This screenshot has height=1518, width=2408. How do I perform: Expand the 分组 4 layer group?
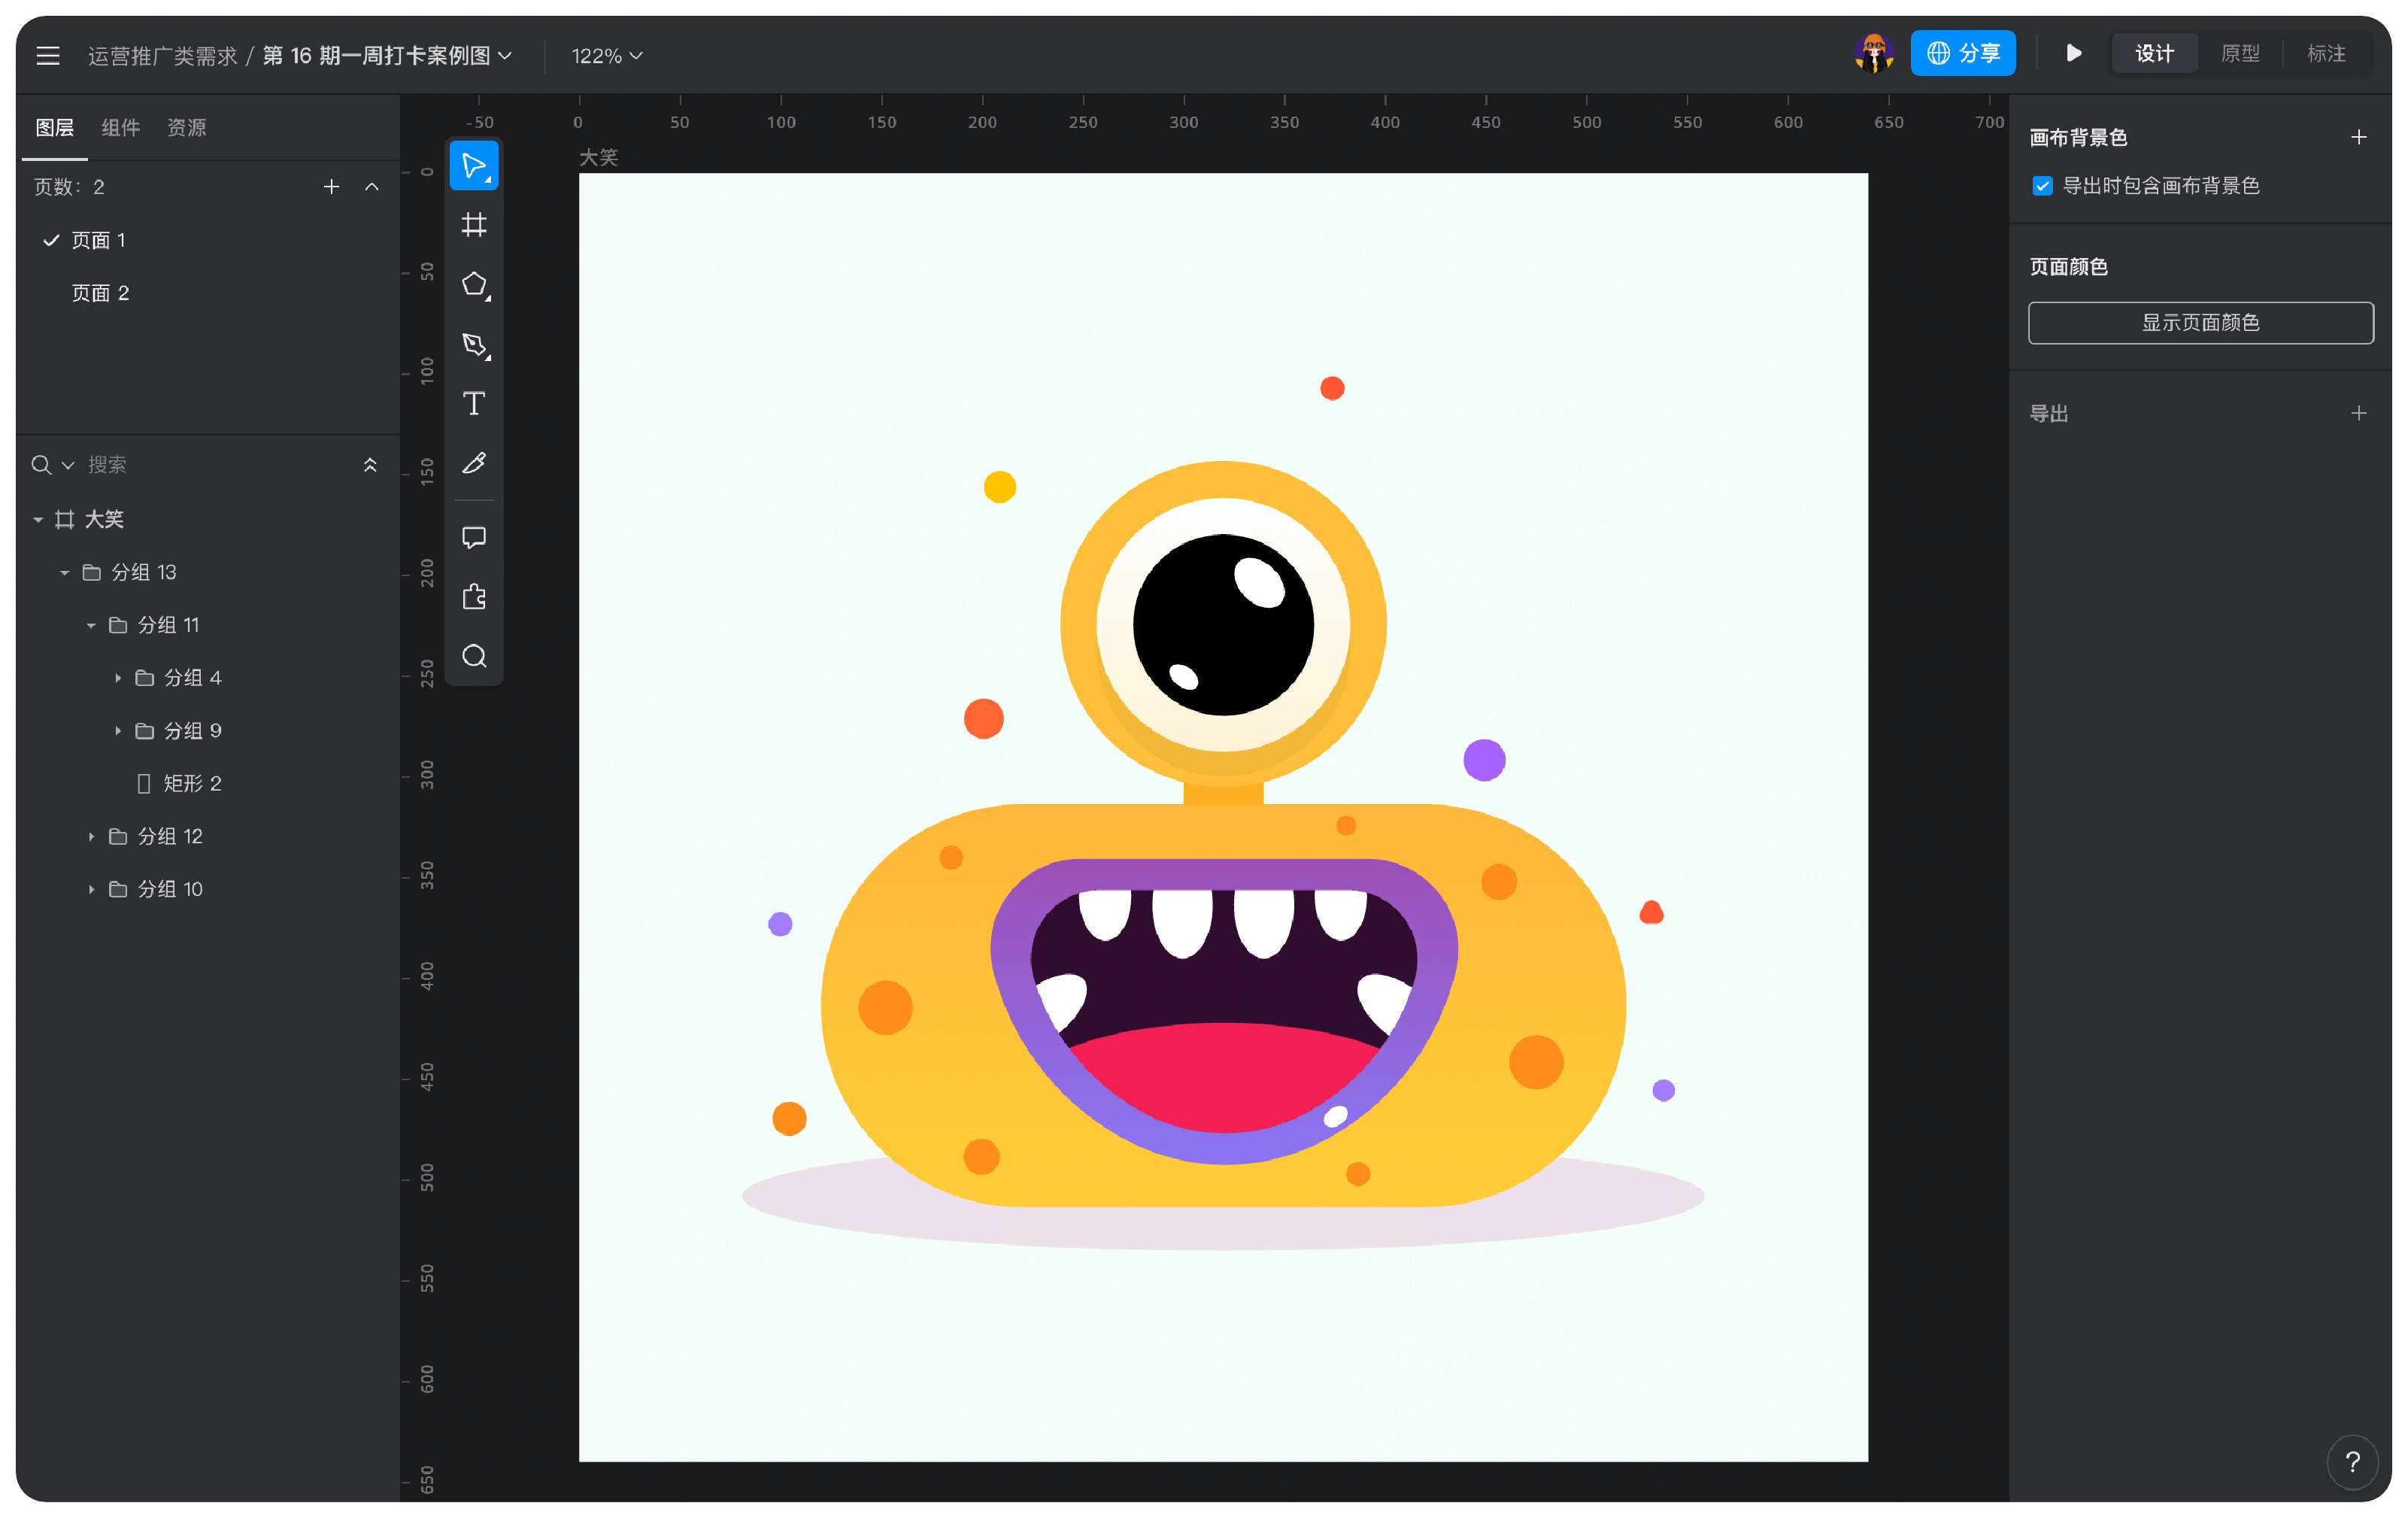[x=118, y=678]
